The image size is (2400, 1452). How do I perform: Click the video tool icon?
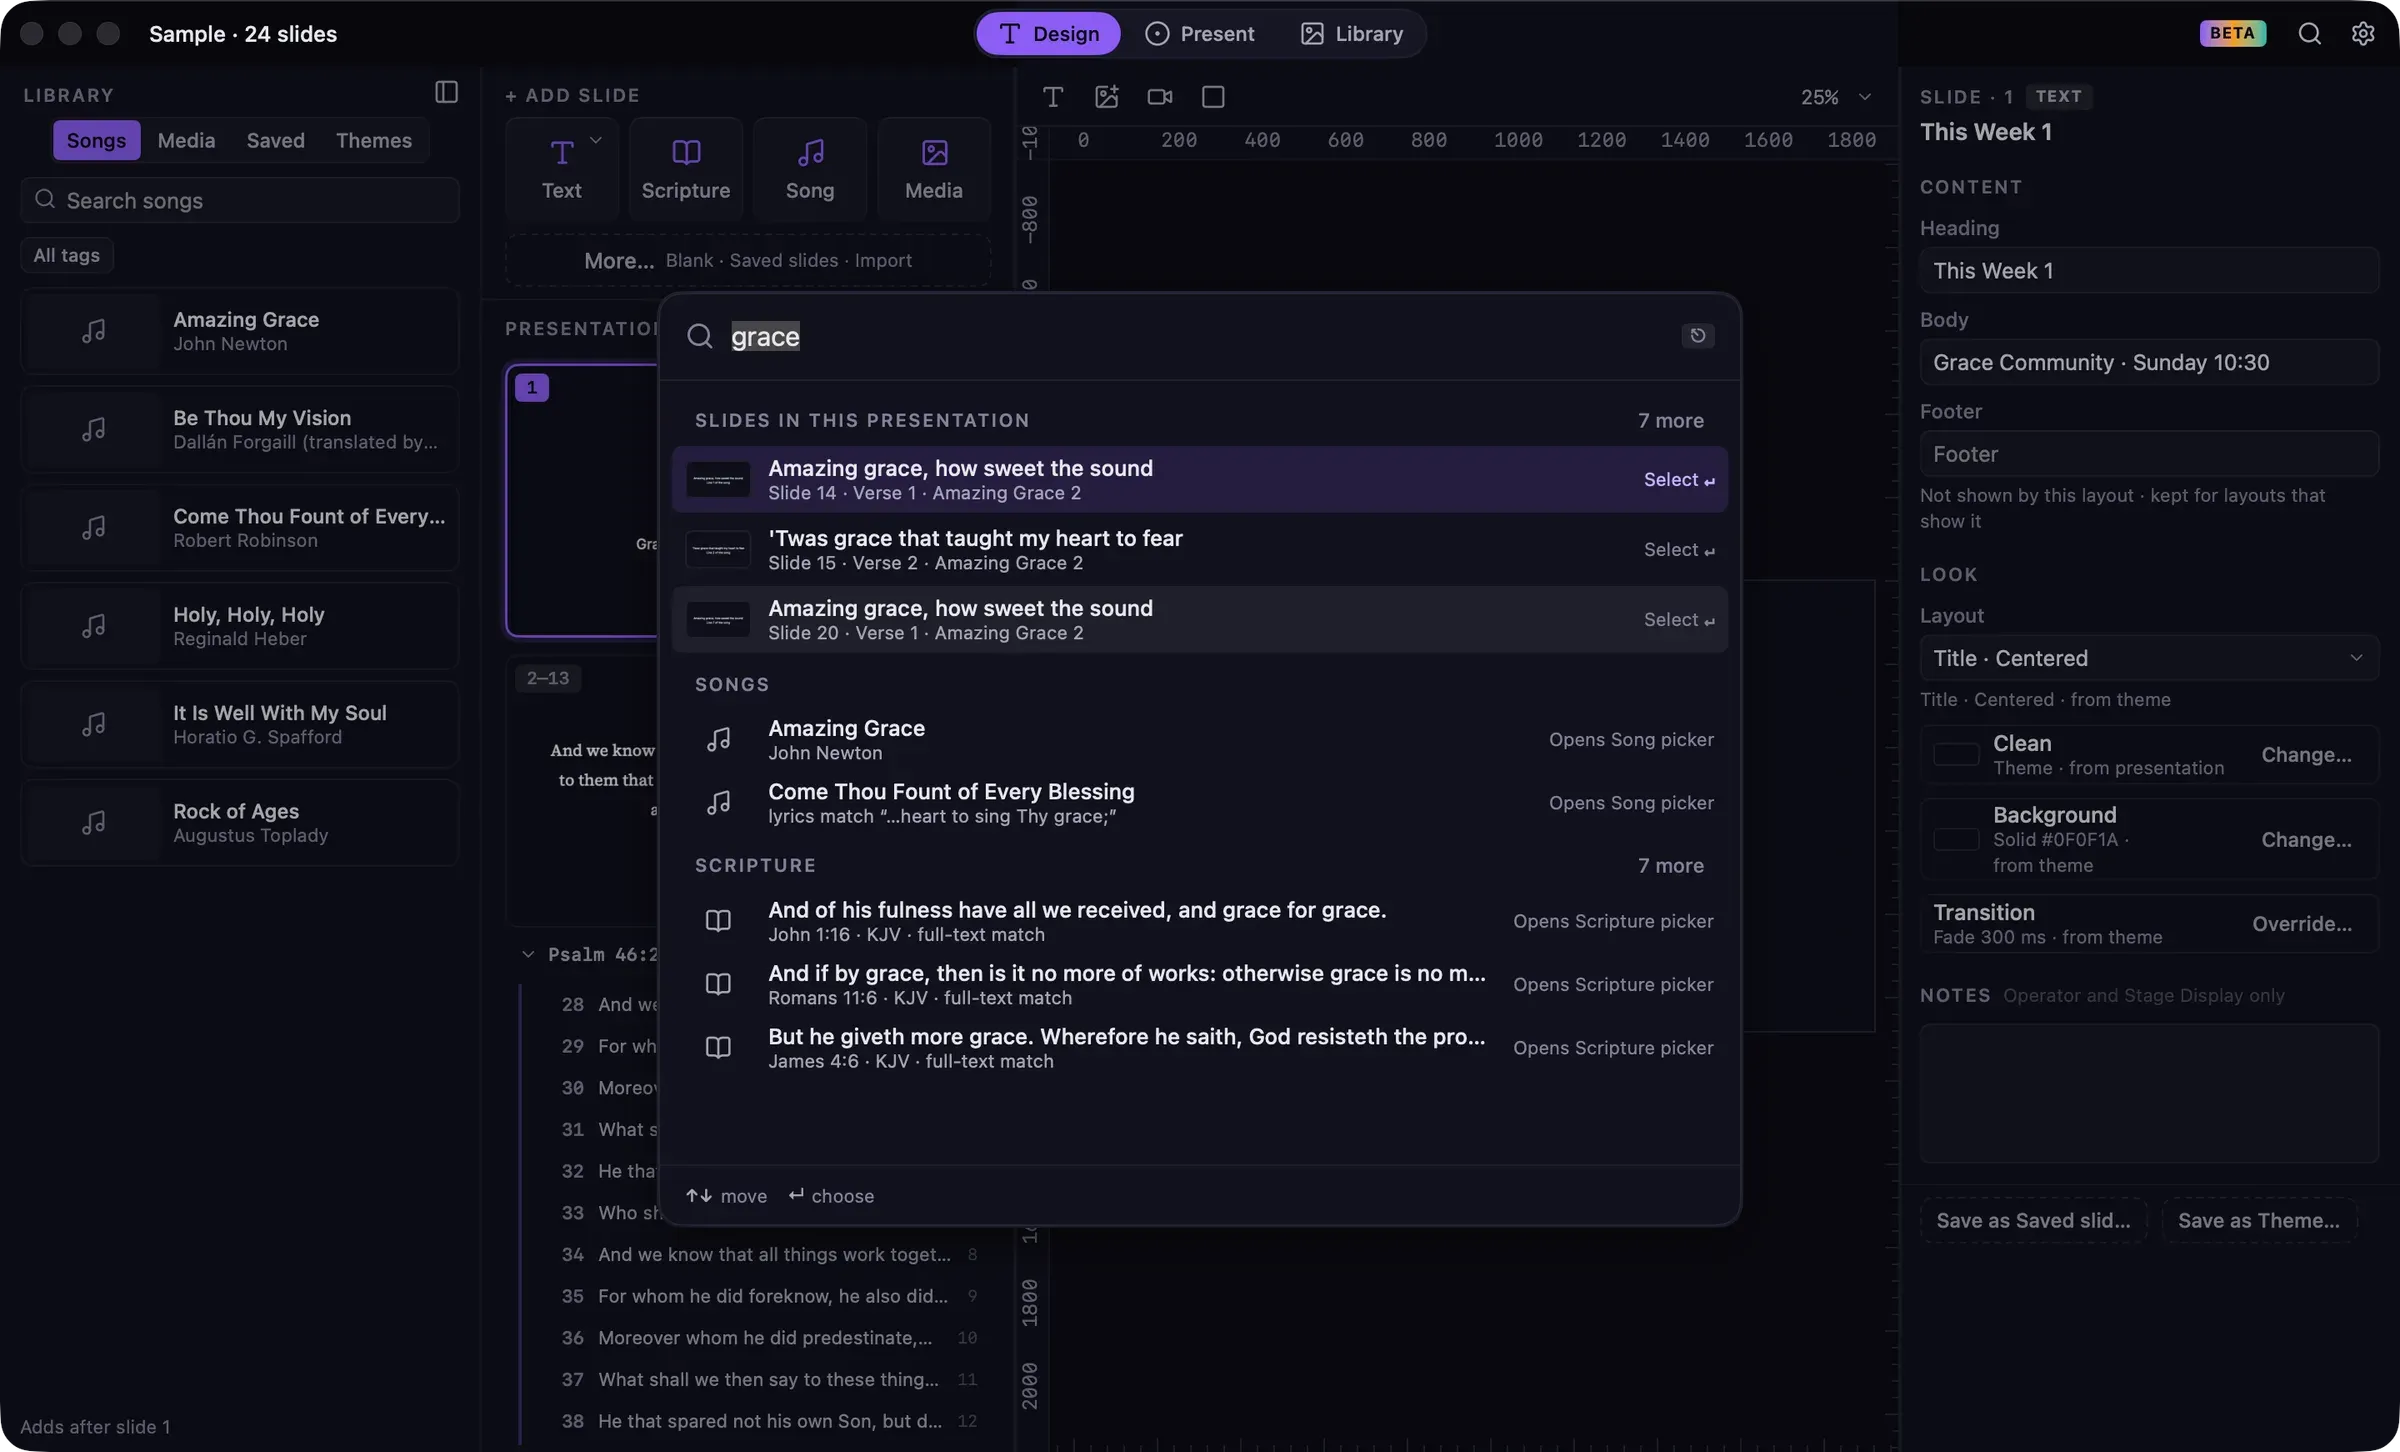[x=1159, y=97]
